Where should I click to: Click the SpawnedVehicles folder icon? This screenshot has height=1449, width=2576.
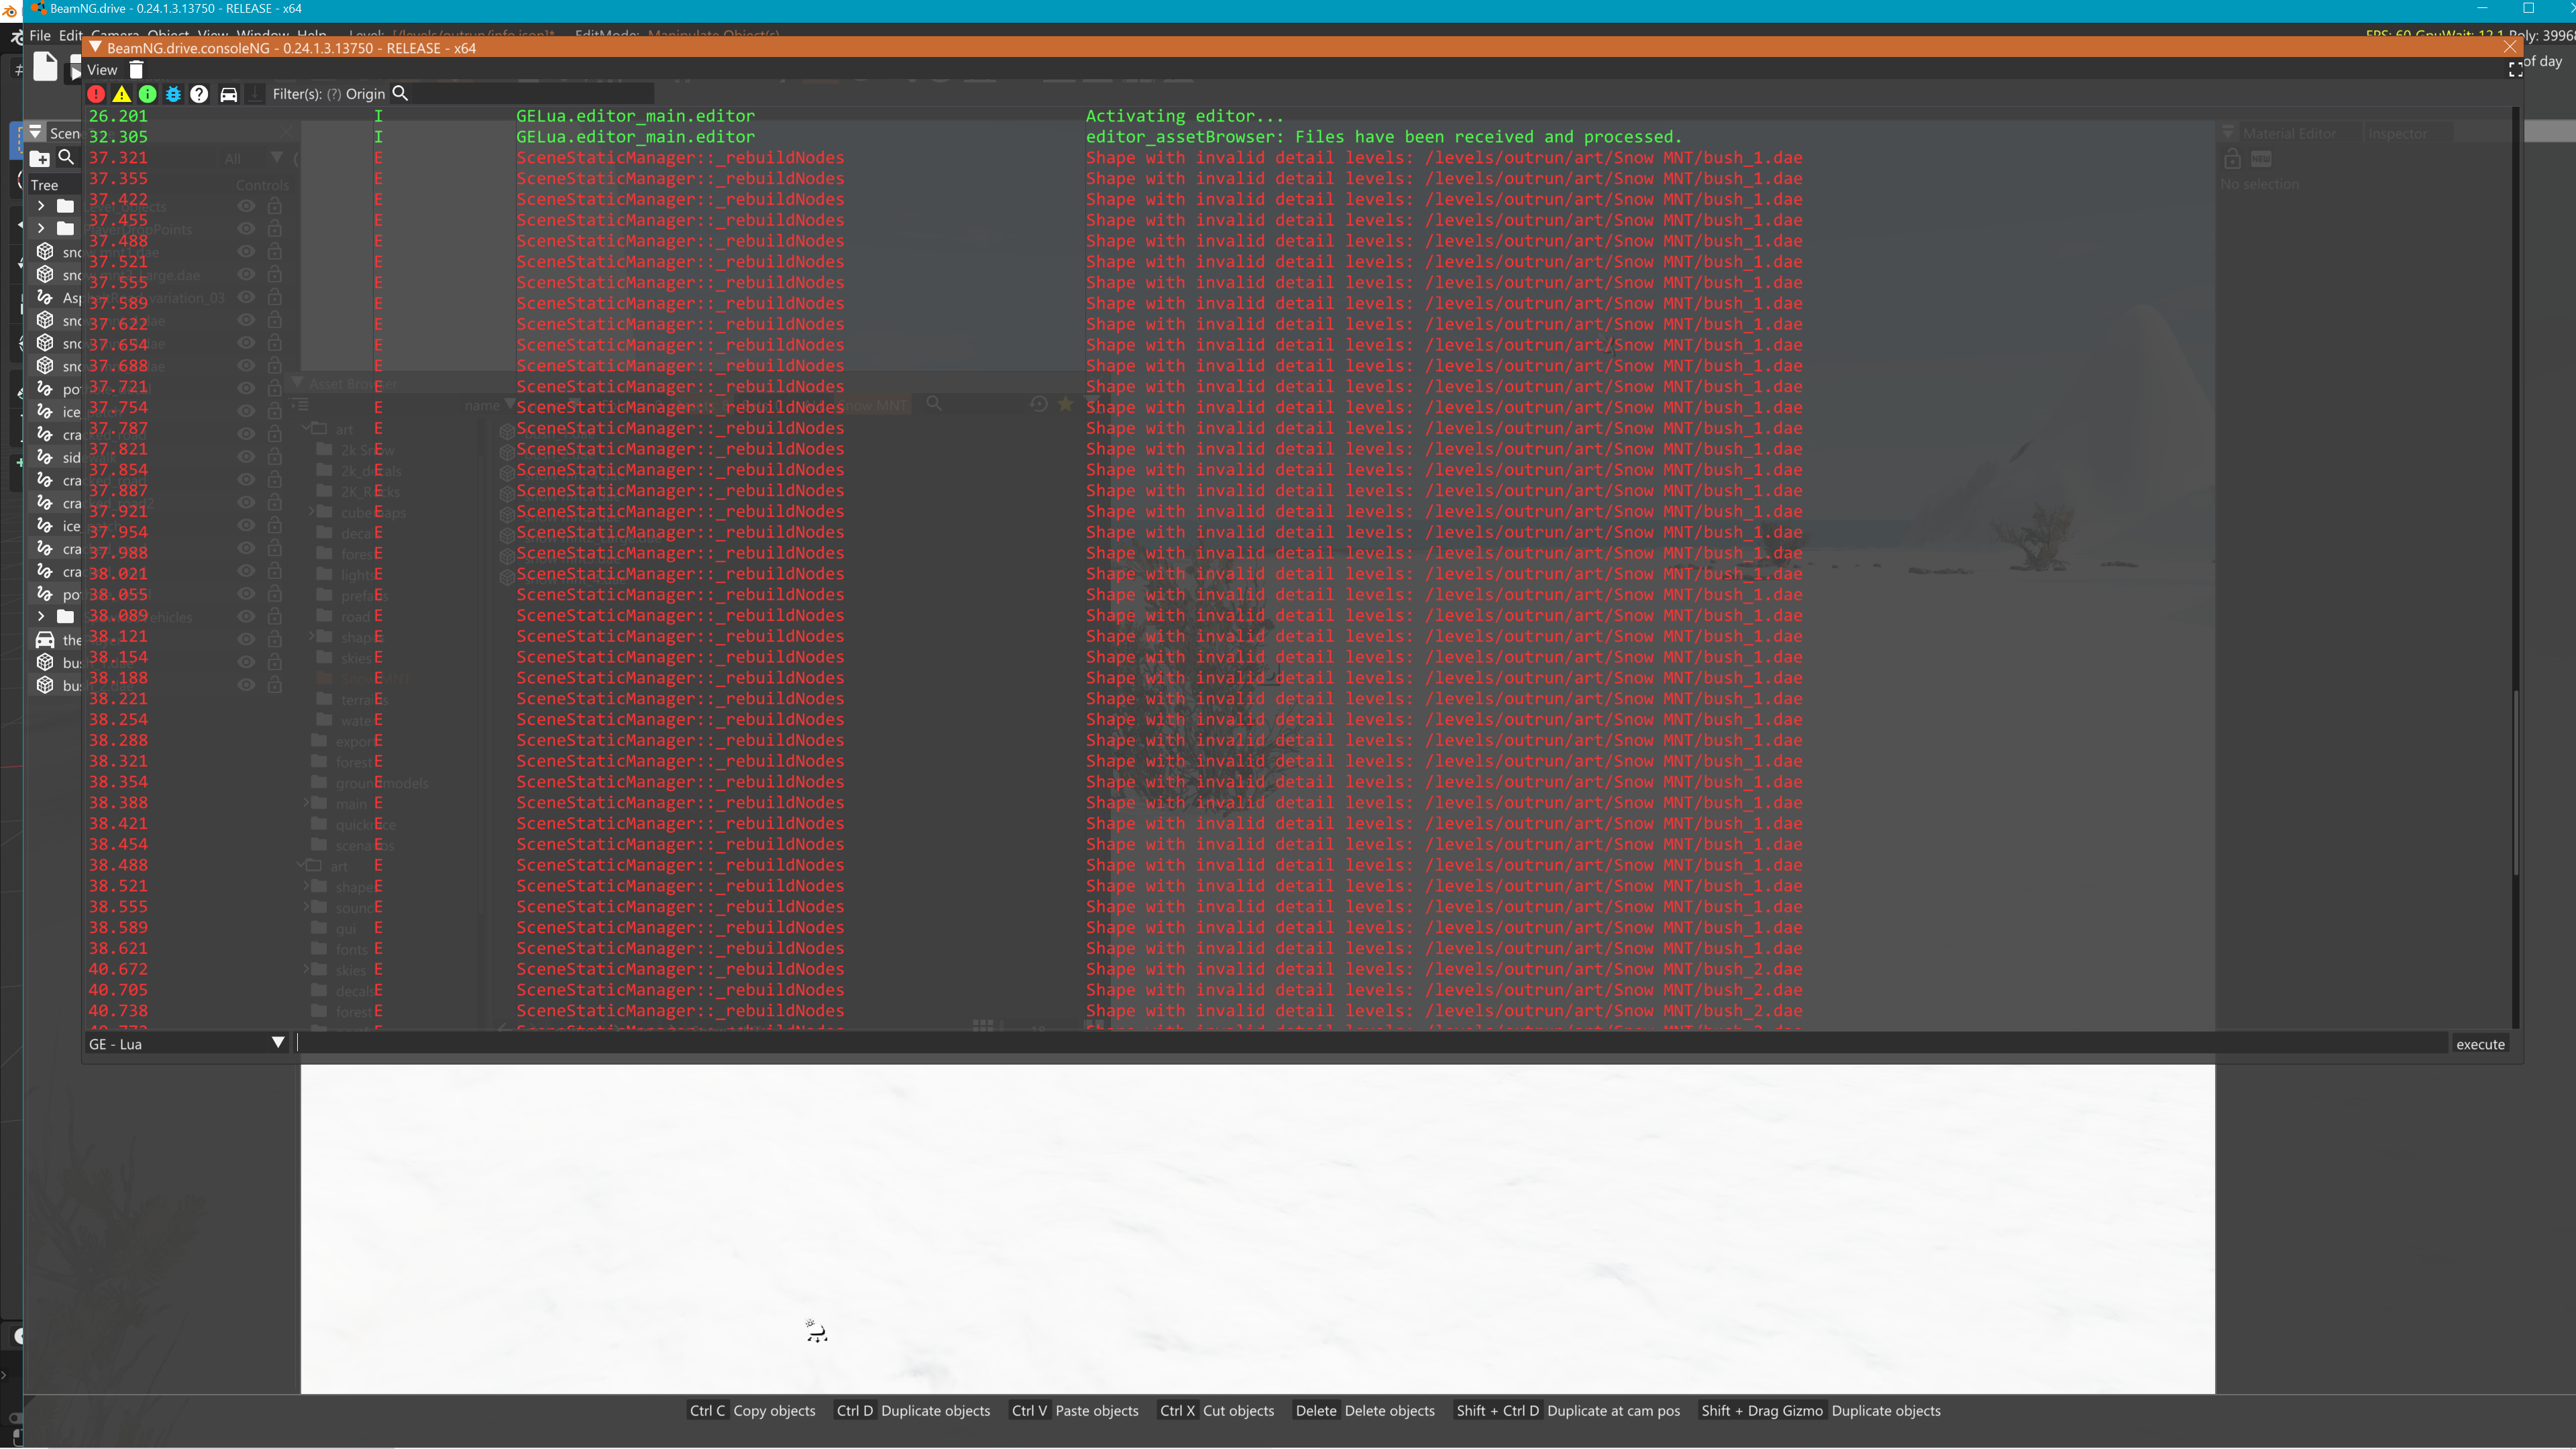pos(66,616)
